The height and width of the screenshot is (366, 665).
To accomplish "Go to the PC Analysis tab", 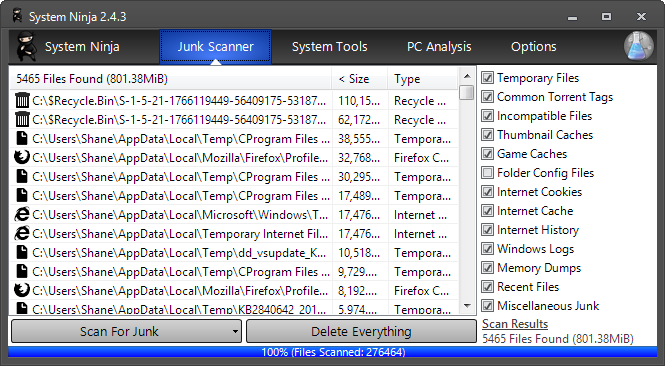I will pyautogui.click(x=439, y=47).
